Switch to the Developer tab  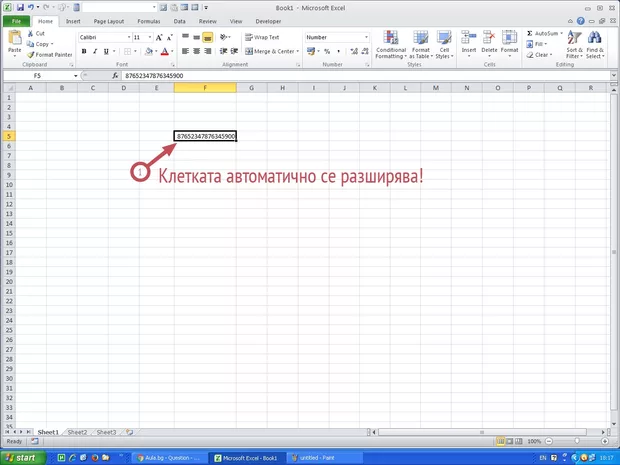(x=268, y=21)
